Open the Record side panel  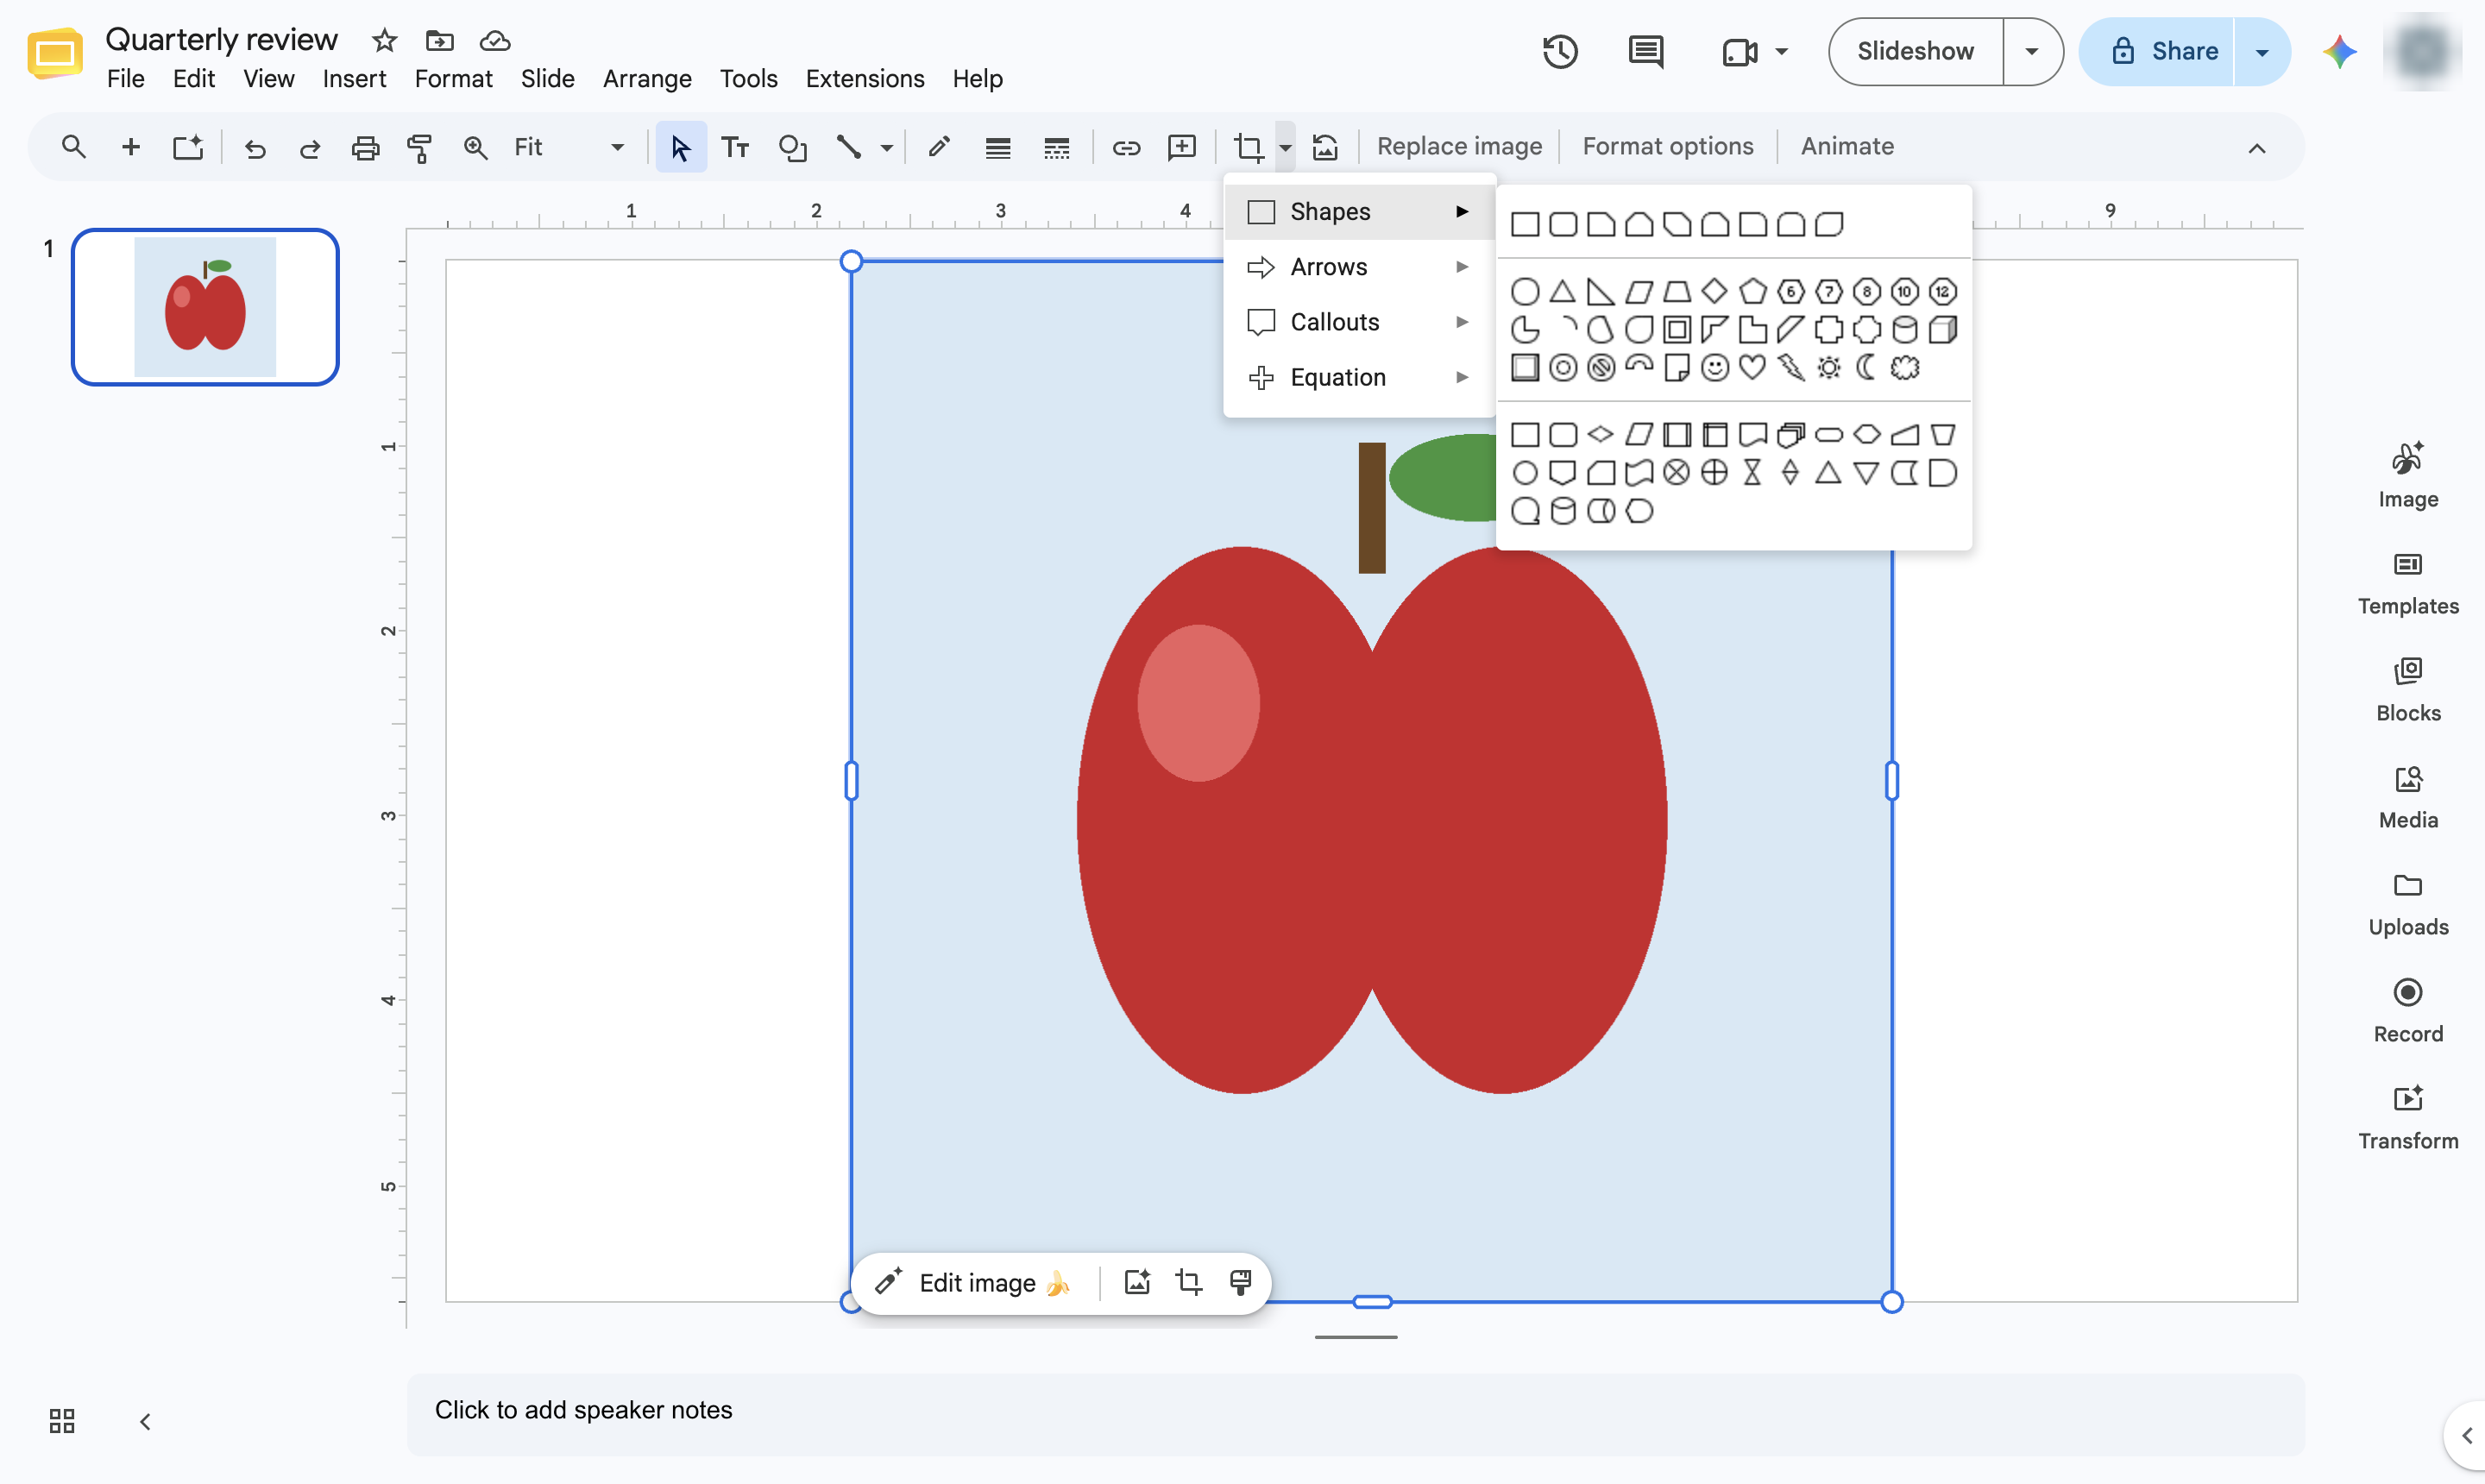pos(2408,1011)
